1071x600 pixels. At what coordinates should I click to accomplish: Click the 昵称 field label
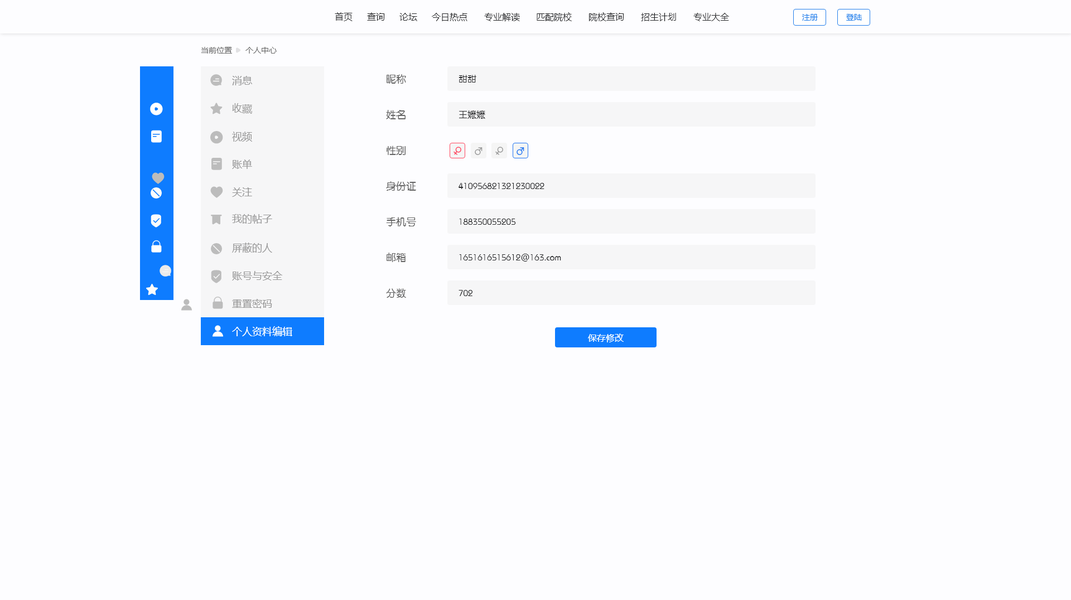(396, 79)
